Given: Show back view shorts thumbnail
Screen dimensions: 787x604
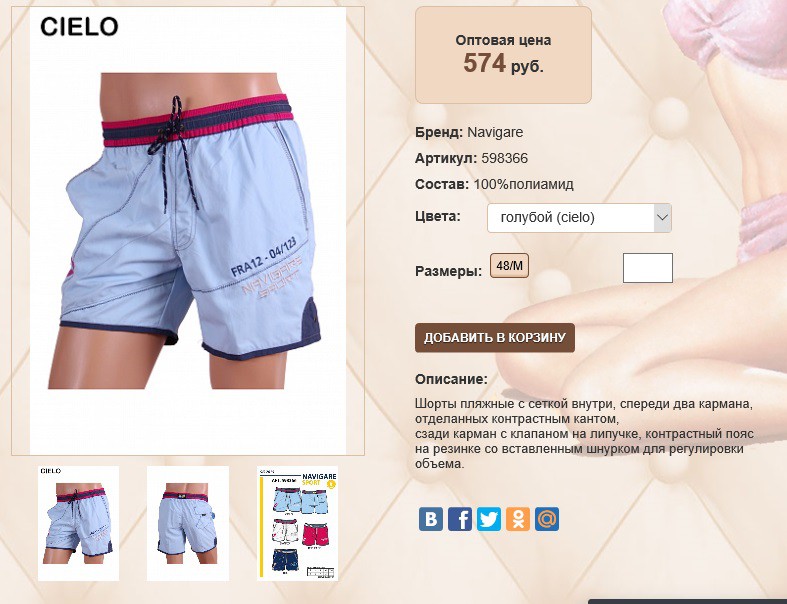Looking at the screenshot, I should pos(188,523).
